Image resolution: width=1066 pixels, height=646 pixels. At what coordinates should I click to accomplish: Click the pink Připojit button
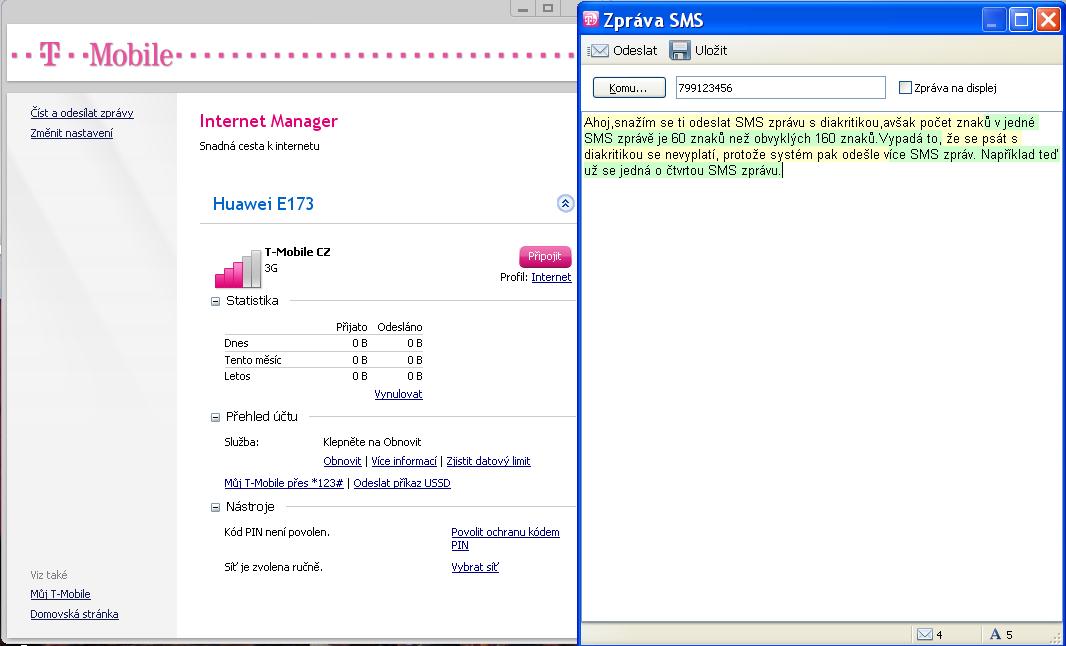pyautogui.click(x=545, y=256)
